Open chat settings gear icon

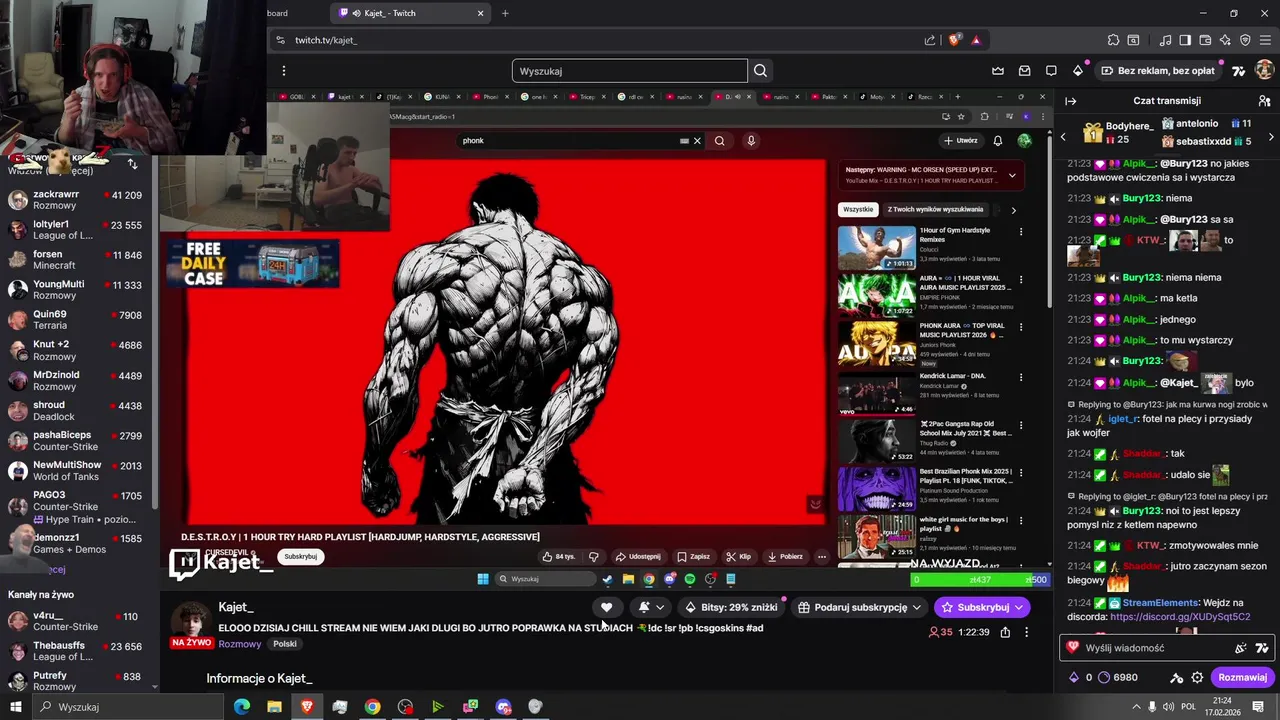[1197, 677]
